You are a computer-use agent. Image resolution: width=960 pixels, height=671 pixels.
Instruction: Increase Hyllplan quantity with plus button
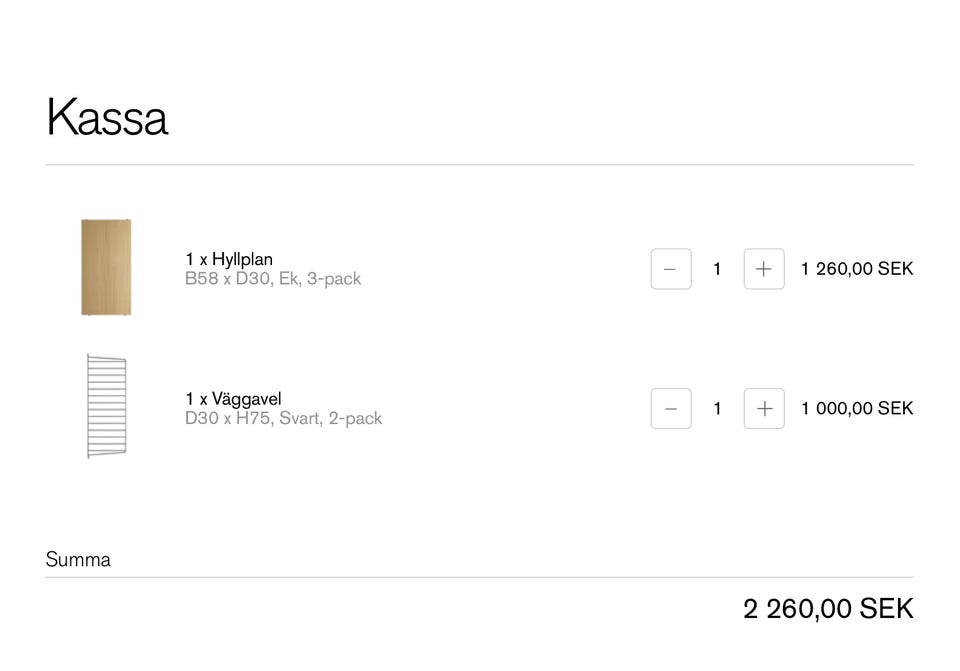[764, 269]
